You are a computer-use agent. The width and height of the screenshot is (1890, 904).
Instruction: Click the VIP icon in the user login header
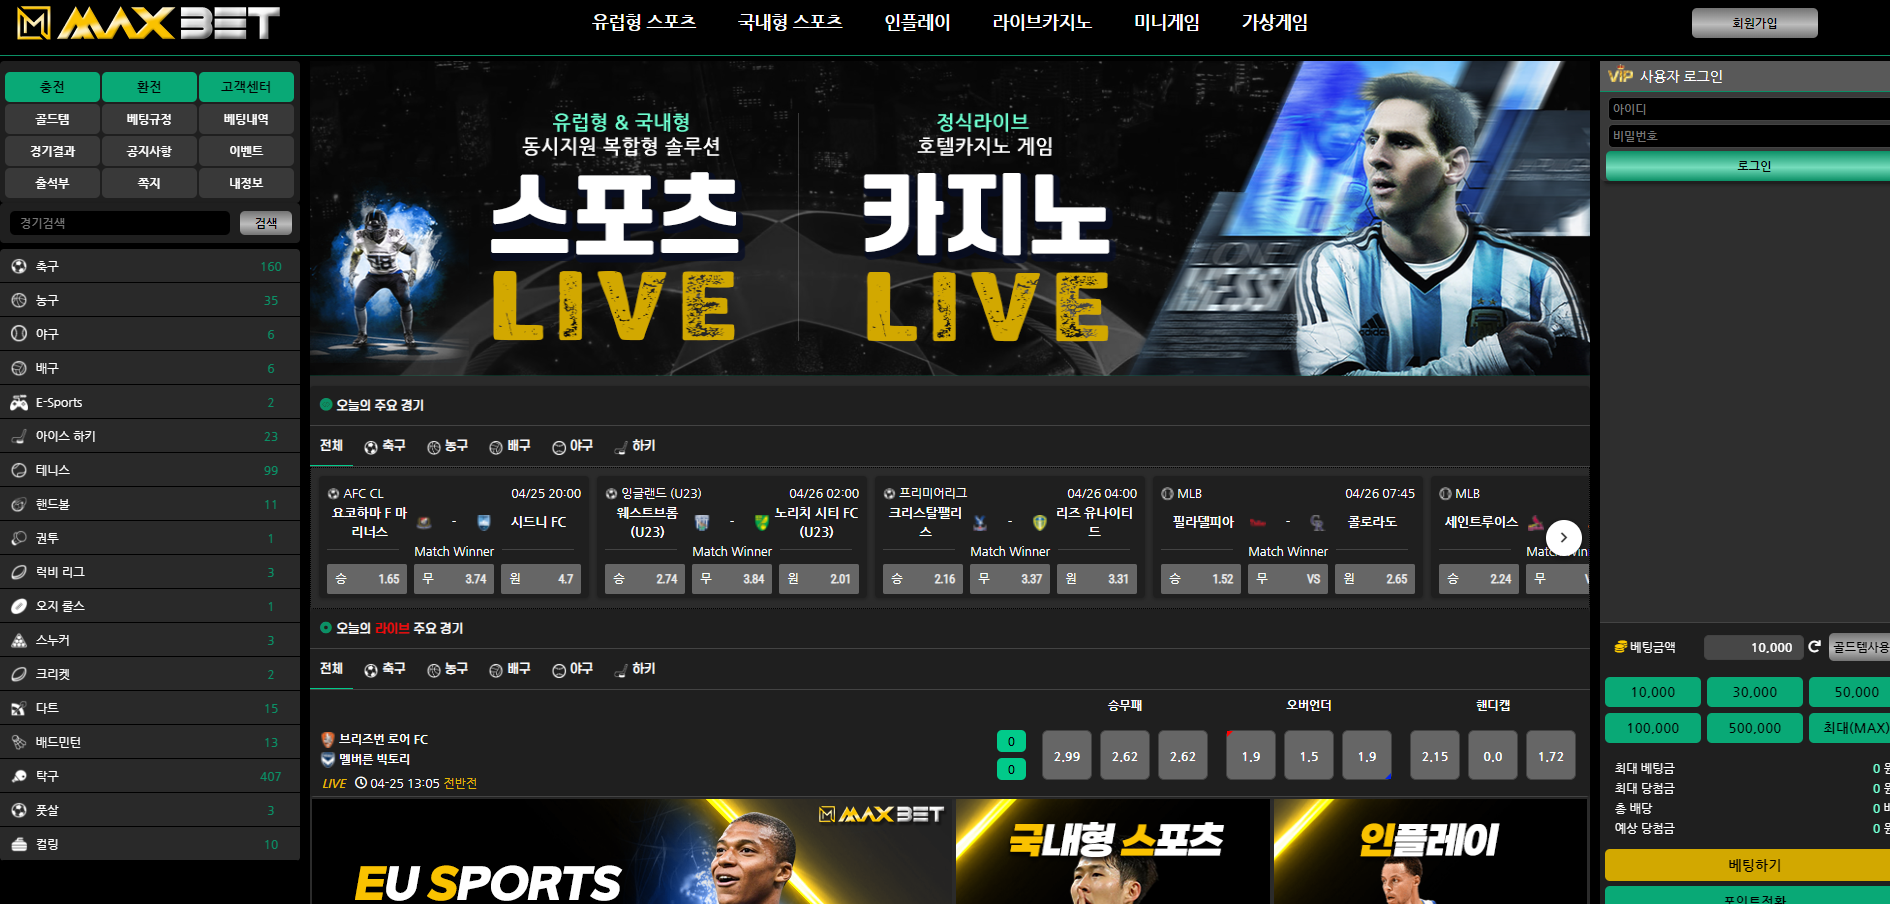click(1620, 75)
